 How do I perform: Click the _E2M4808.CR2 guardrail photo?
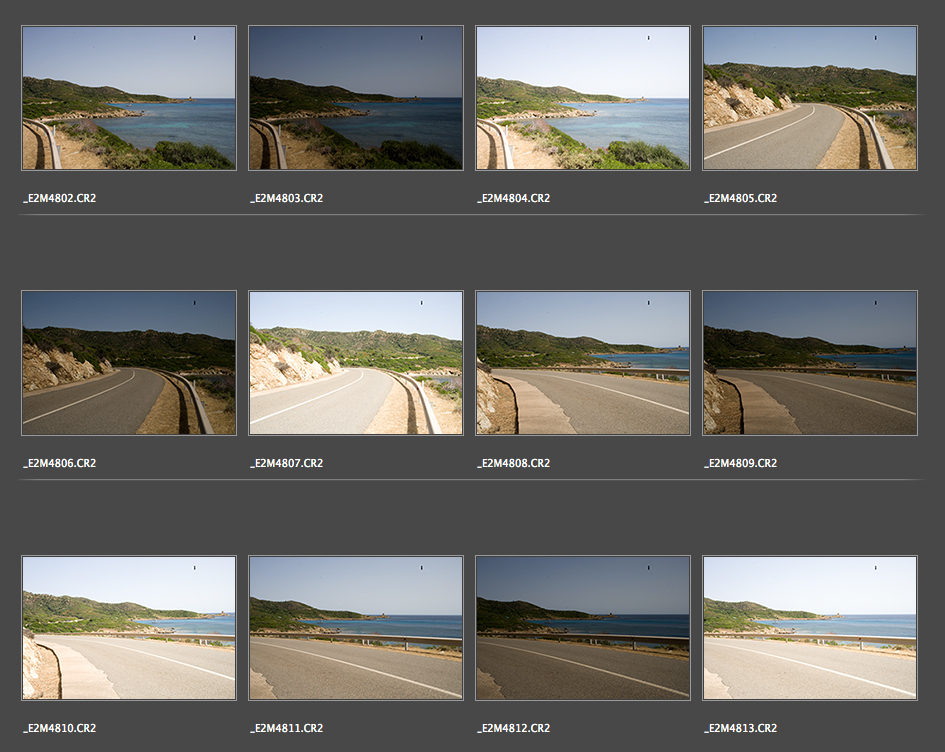[583, 362]
